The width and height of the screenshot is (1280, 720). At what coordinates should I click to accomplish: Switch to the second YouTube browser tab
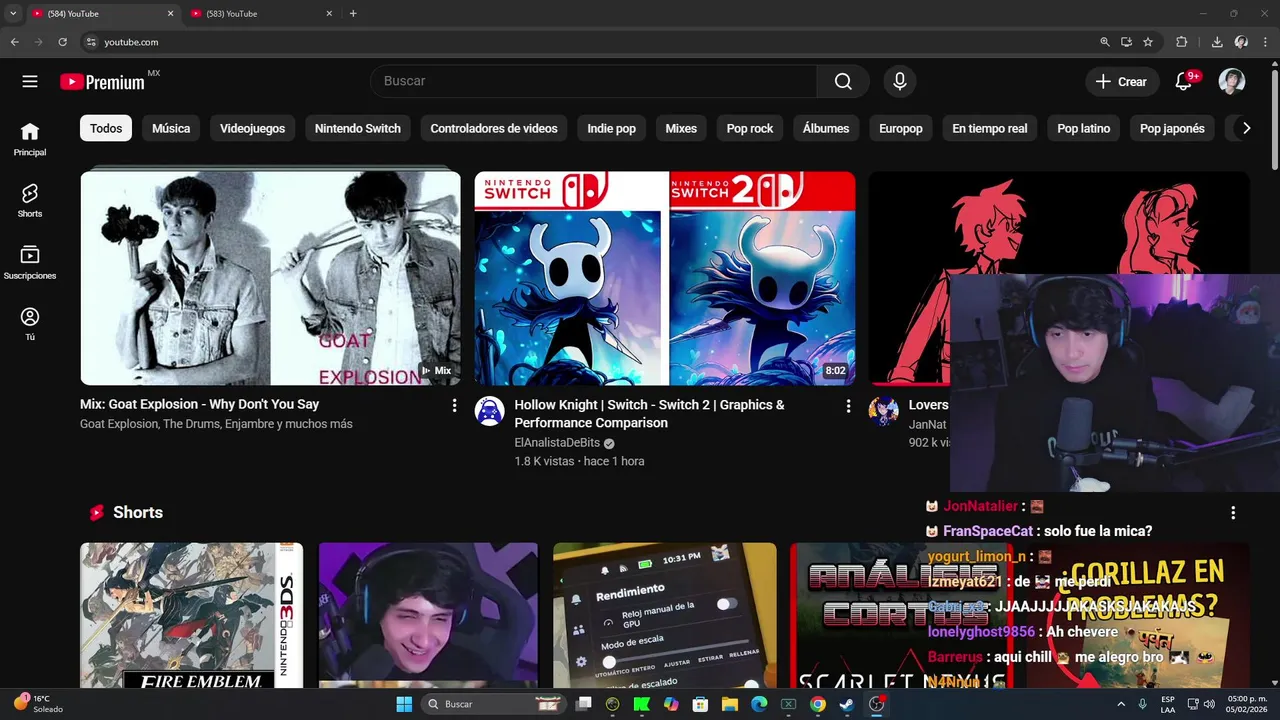tap(260, 14)
